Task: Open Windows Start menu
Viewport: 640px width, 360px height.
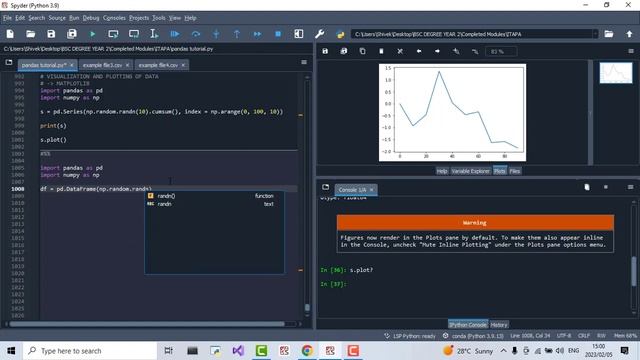Action: [11, 351]
